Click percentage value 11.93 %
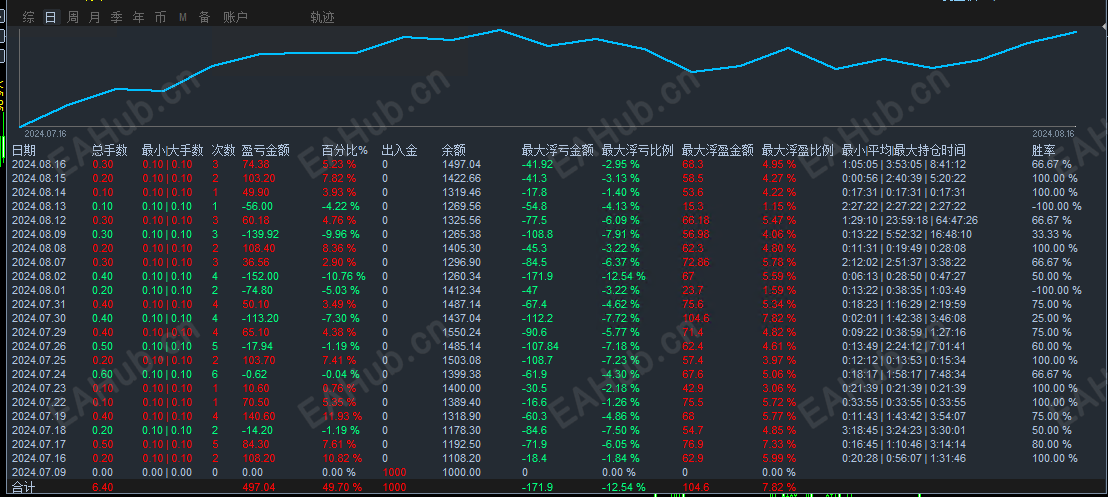This screenshot has height=497, width=1108. [341, 416]
